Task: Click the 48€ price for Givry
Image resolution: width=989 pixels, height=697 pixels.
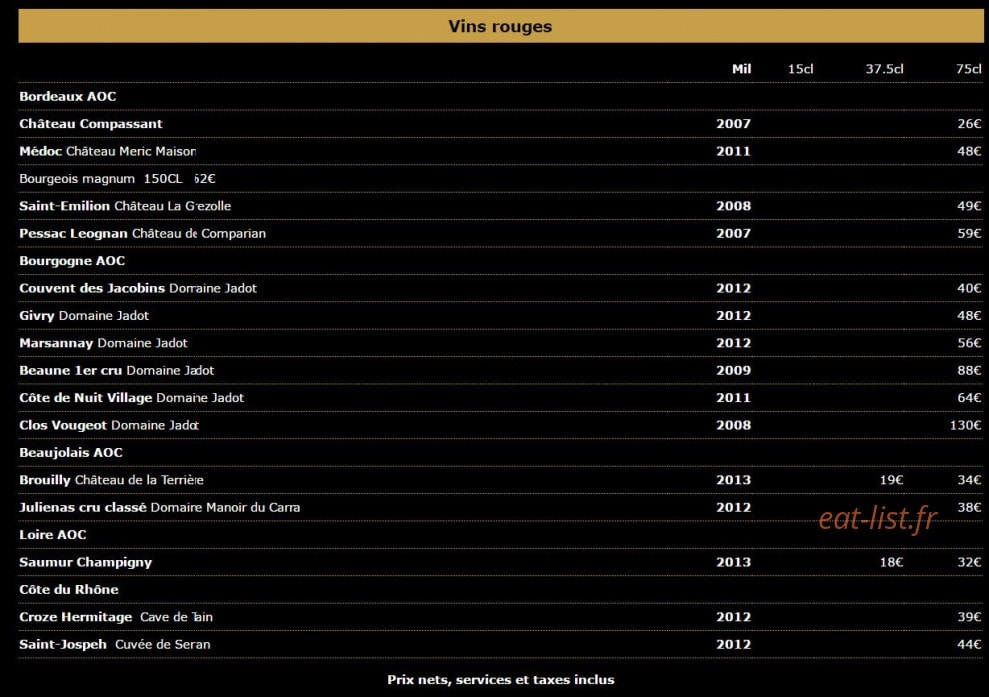Action: point(969,315)
